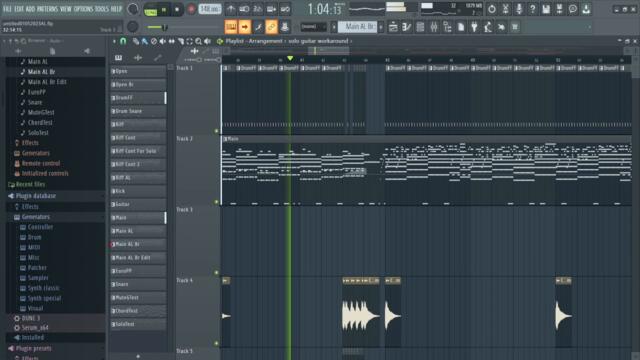Open the FILE menu
The height and width of the screenshot is (360, 640).
click(7, 9)
